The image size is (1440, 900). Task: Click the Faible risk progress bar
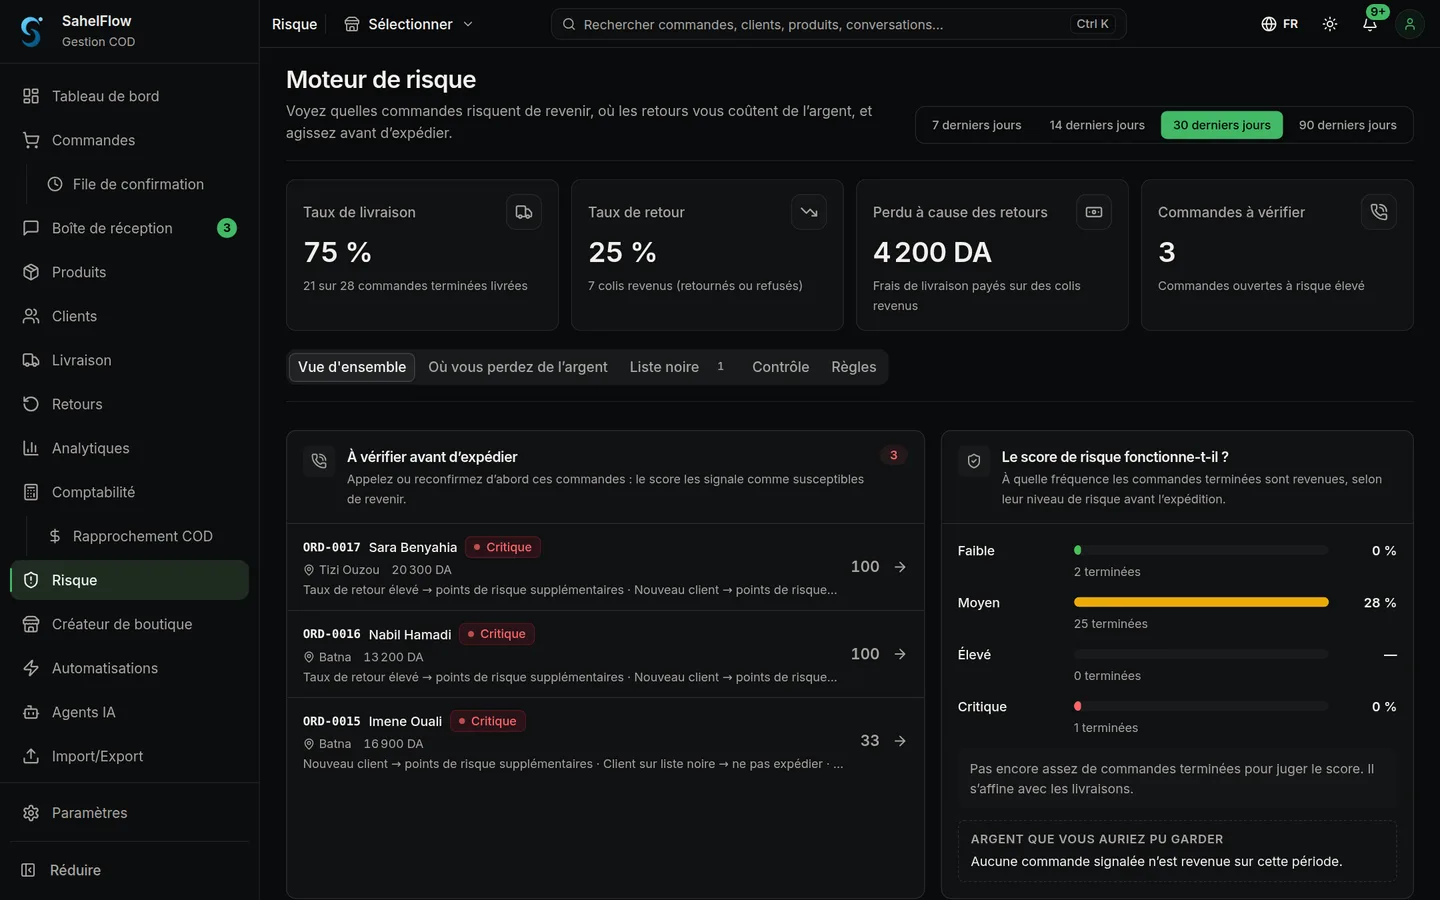[x=1201, y=550]
